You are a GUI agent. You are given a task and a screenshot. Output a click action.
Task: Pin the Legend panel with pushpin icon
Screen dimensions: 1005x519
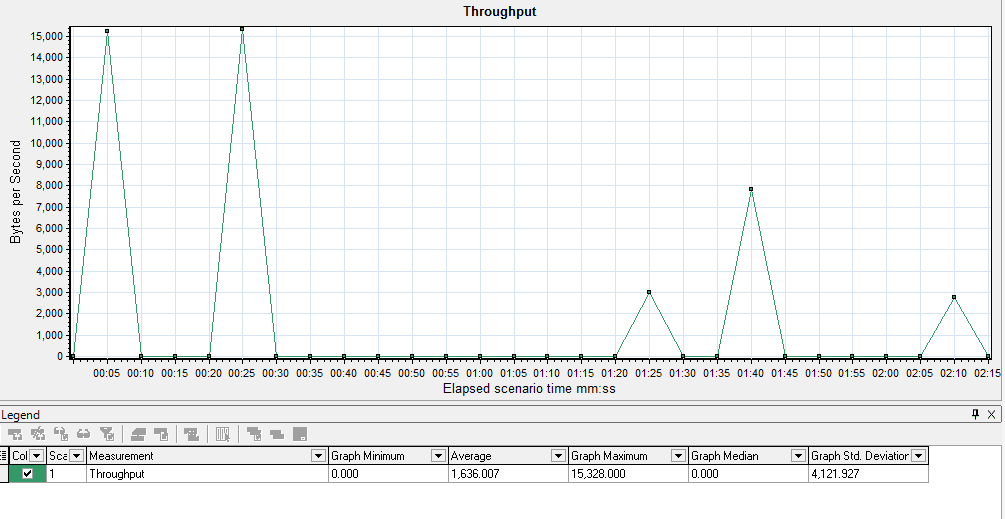976,414
